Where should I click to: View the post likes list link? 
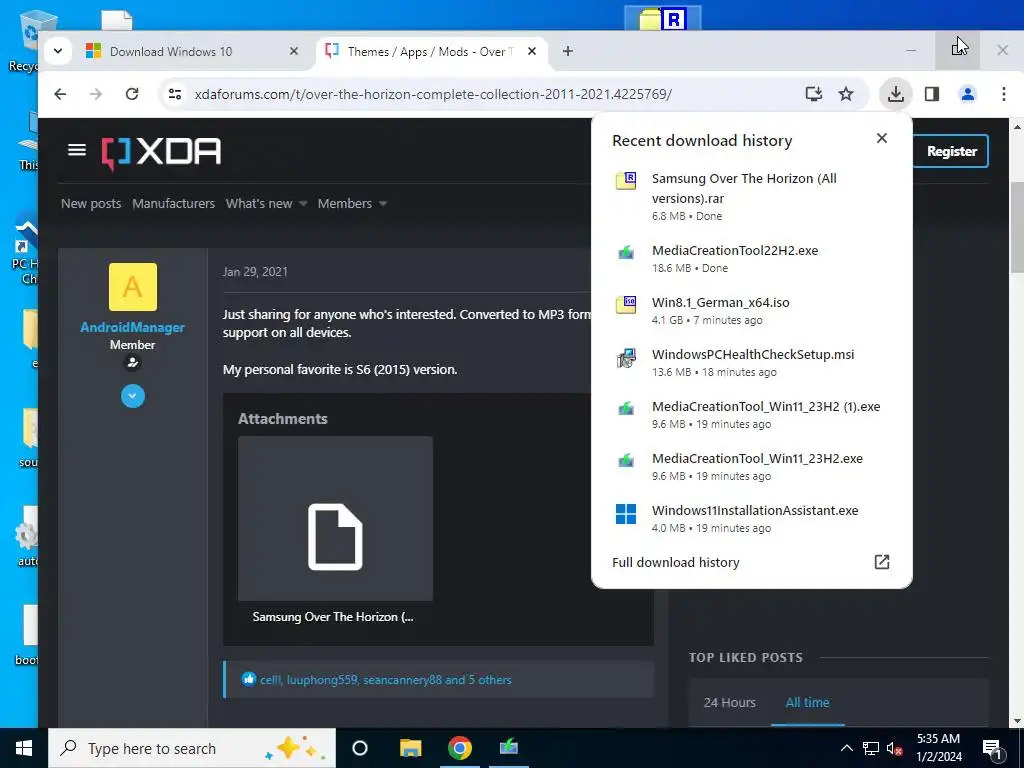[x=385, y=680]
